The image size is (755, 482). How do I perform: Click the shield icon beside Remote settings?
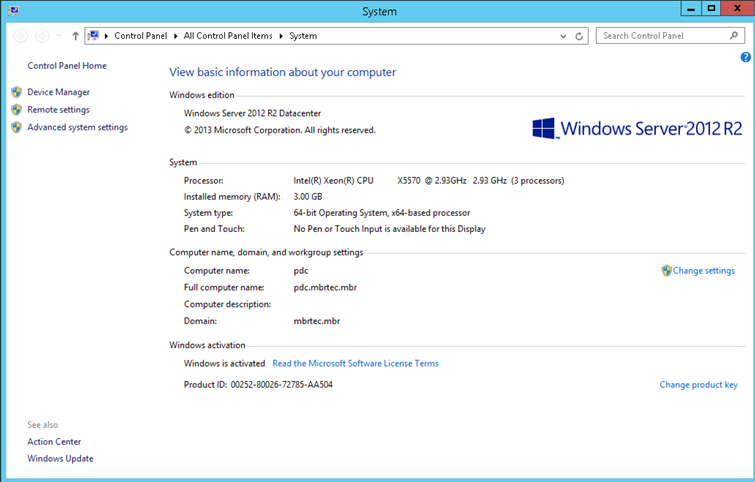pyautogui.click(x=17, y=110)
